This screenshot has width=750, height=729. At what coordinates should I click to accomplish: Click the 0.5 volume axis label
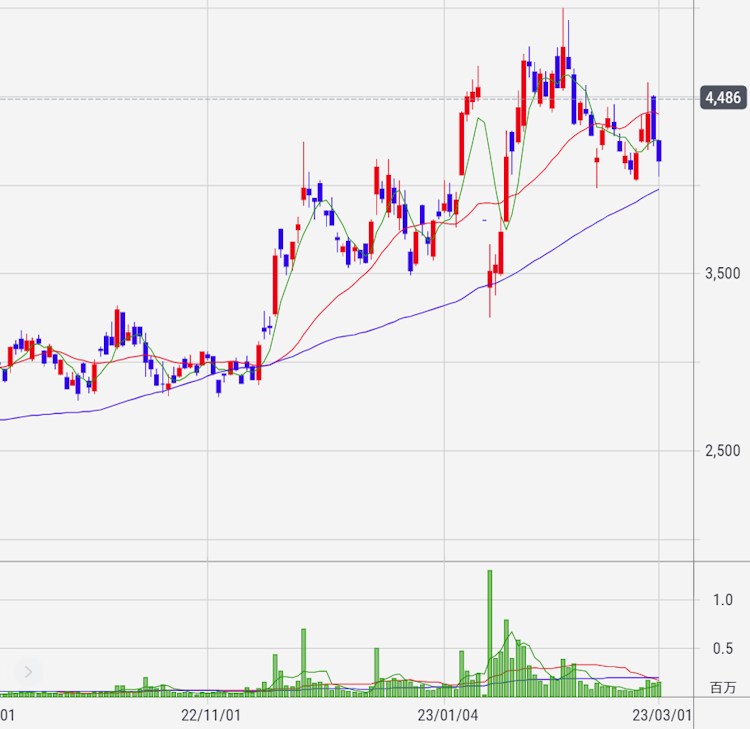pos(723,649)
